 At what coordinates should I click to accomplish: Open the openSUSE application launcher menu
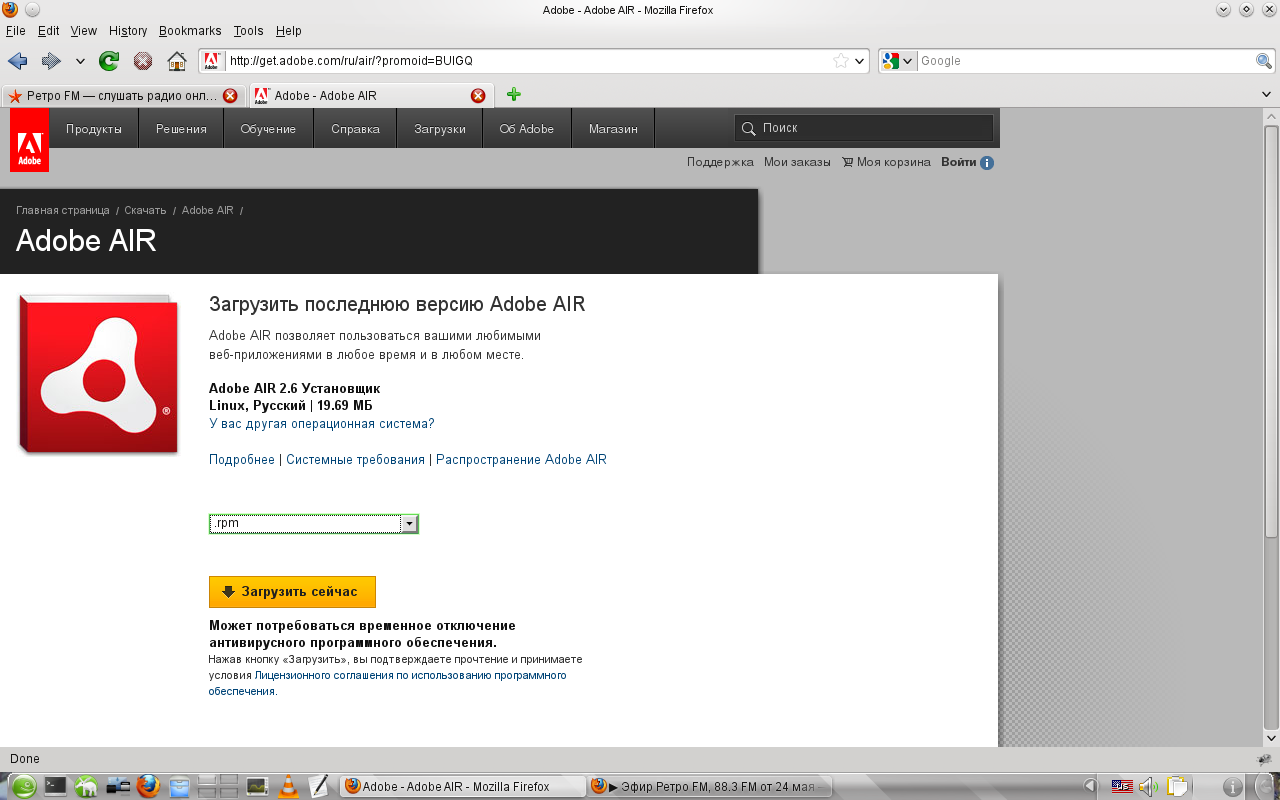(x=23, y=787)
